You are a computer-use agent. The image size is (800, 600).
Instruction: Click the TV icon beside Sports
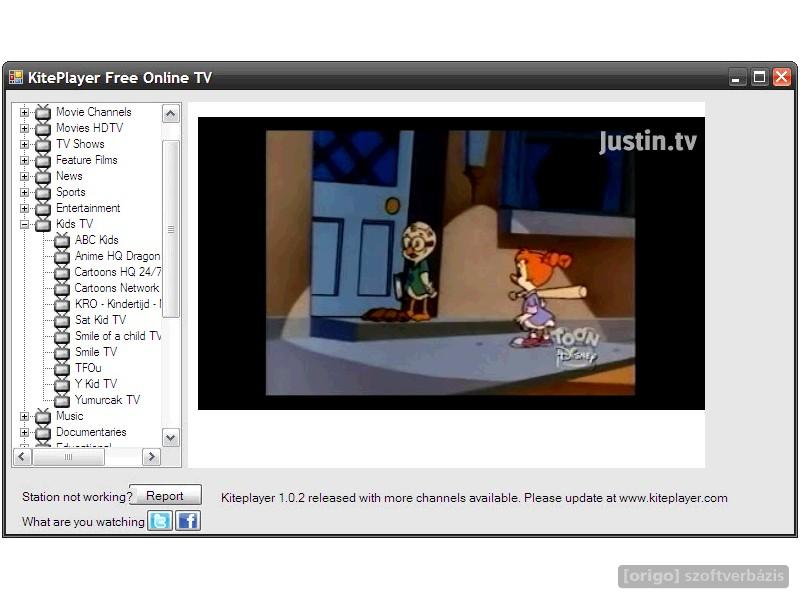coord(43,192)
